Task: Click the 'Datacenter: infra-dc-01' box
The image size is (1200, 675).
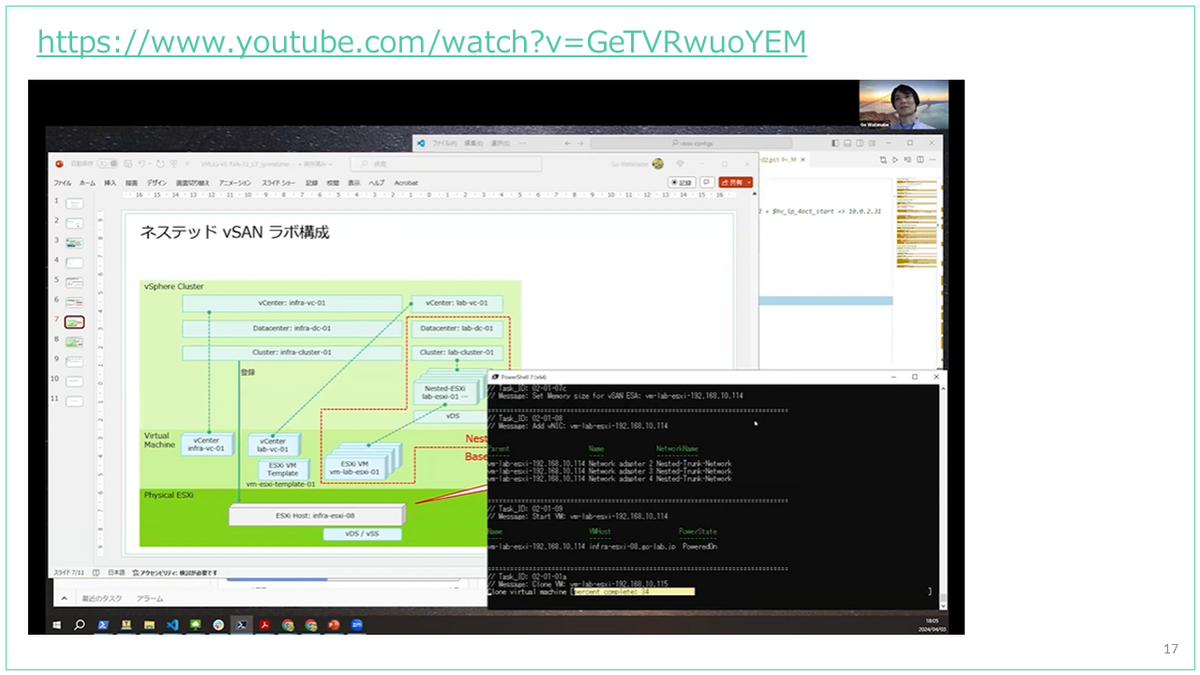Action: pos(292,328)
